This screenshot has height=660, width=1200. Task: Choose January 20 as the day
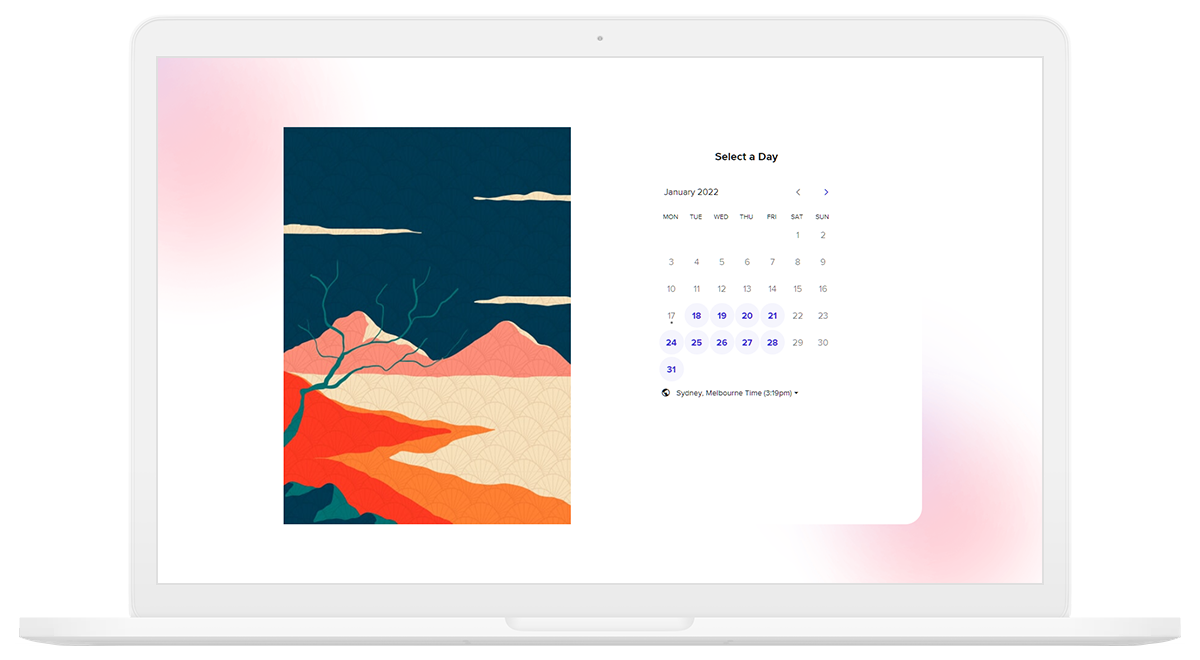(x=747, y=316)
